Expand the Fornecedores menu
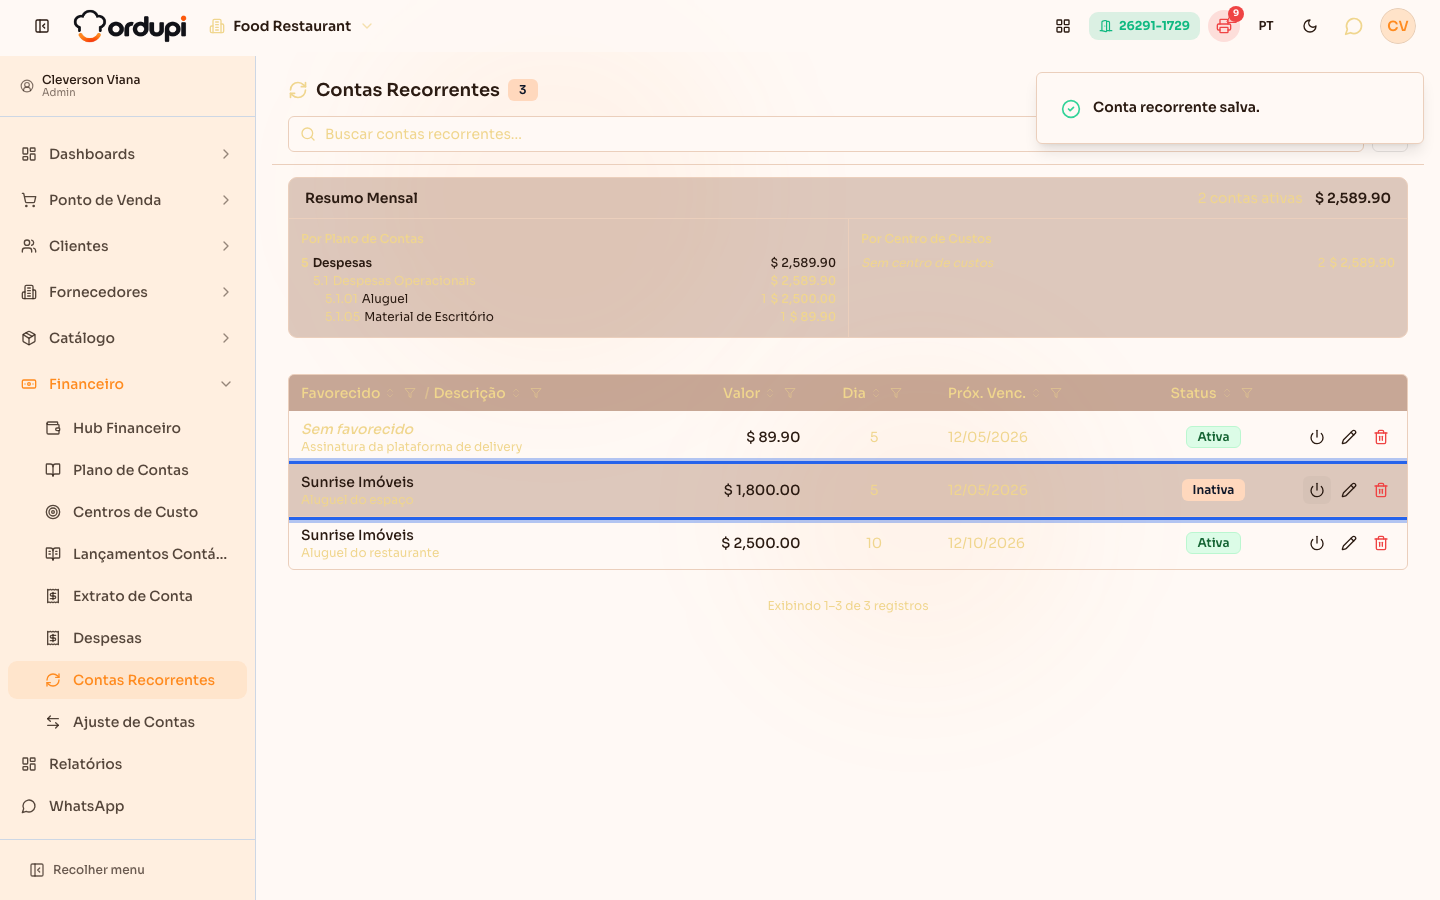Screen dimensions: 1440x900 pos(127,292)
